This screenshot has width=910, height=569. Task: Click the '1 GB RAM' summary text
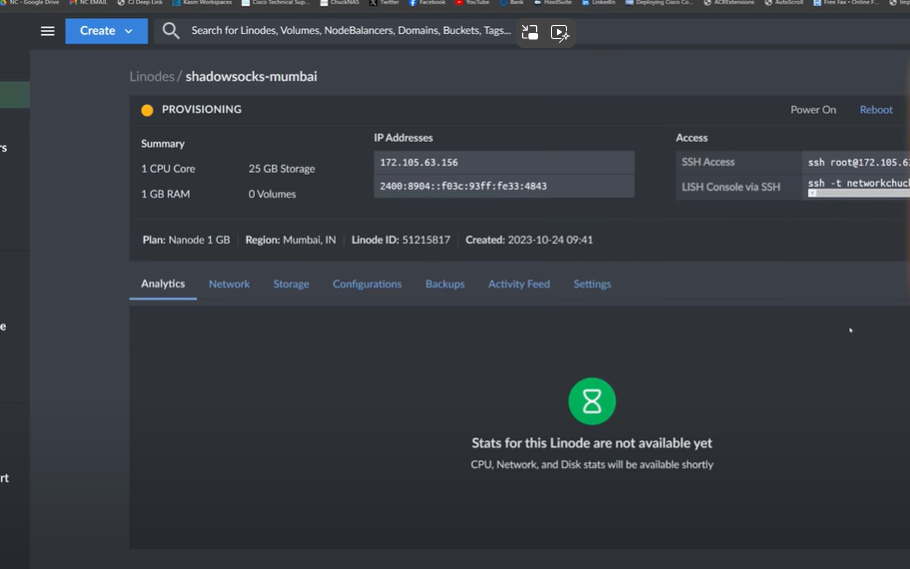[165, 194]
